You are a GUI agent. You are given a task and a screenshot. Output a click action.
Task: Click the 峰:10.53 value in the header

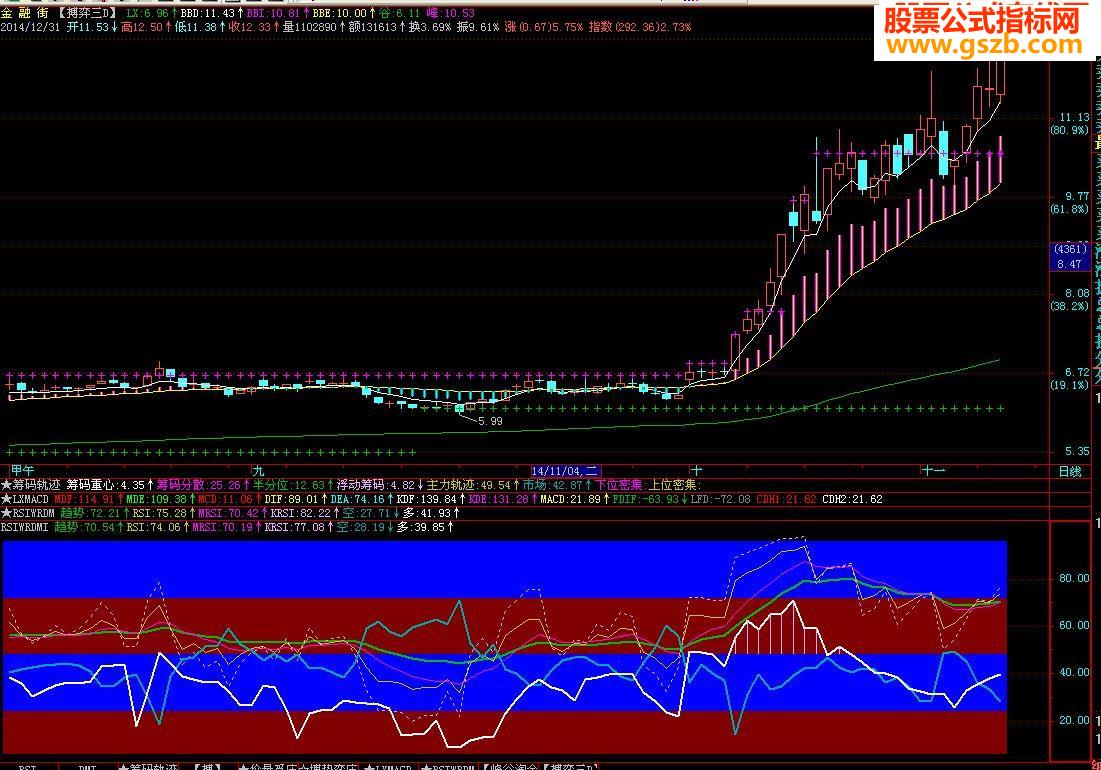point(450,13)
